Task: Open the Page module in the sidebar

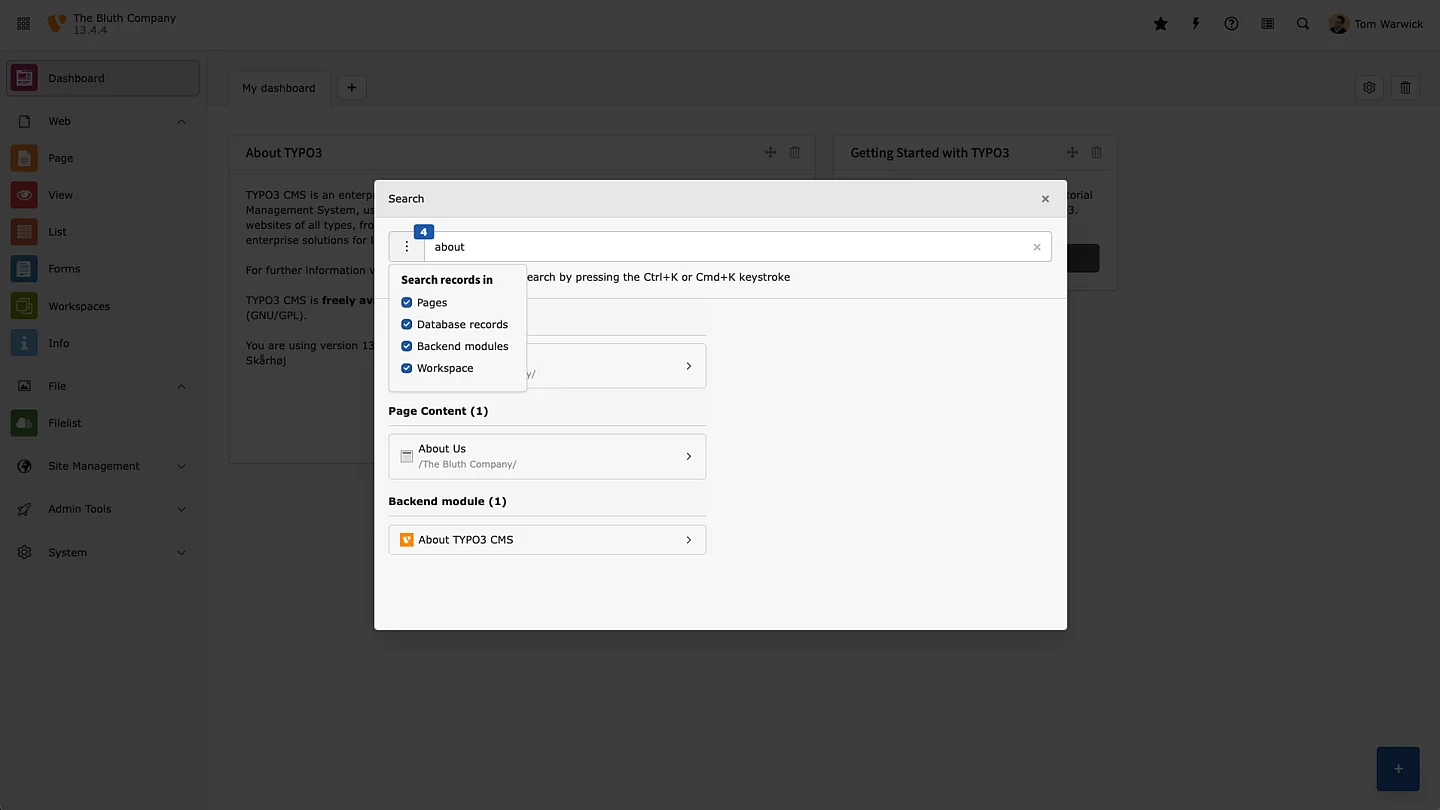Action: (60, 158)
